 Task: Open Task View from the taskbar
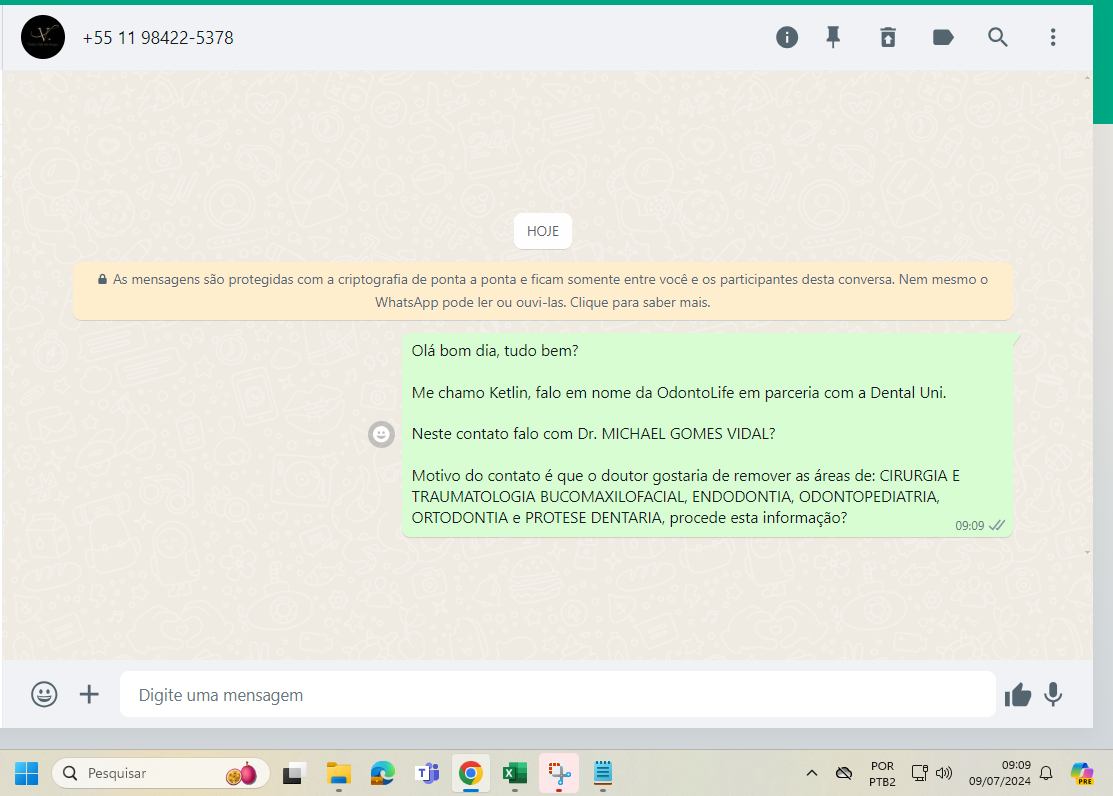click(294, 773)
